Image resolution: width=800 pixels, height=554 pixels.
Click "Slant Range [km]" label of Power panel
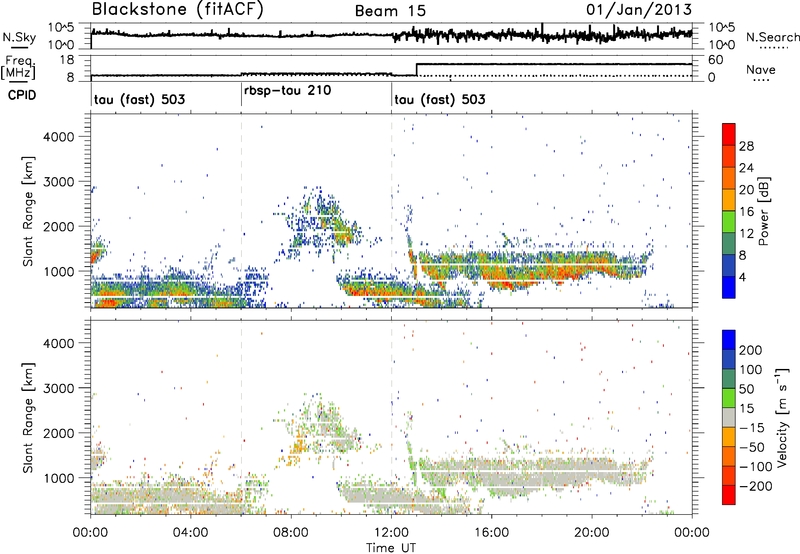[28, 211]
